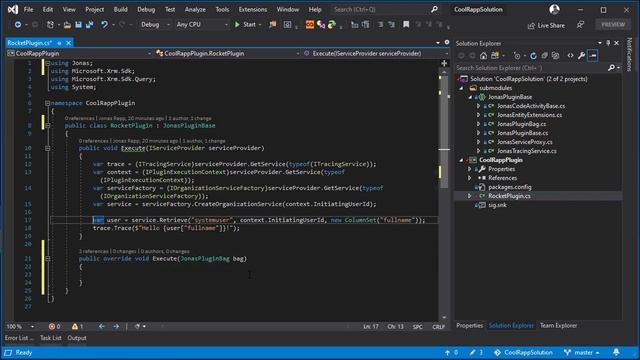Open the Debug configuration dropdown

[x=155, y=25]
